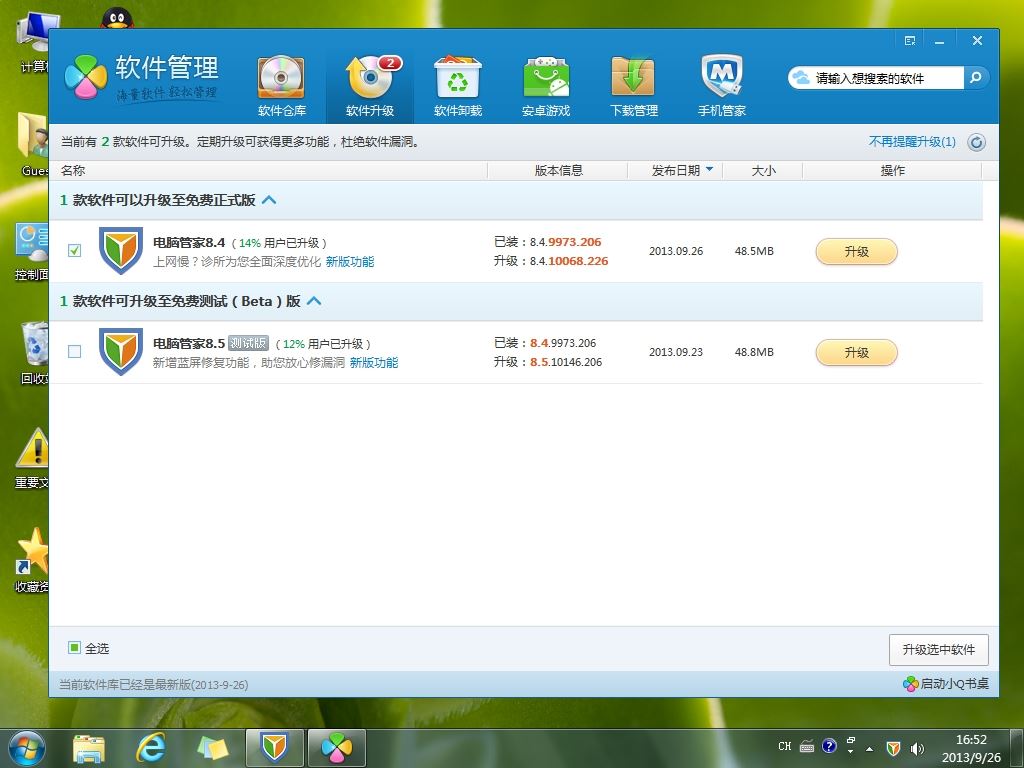
Task: Click the 操作 column header
Action: point(892,170)
